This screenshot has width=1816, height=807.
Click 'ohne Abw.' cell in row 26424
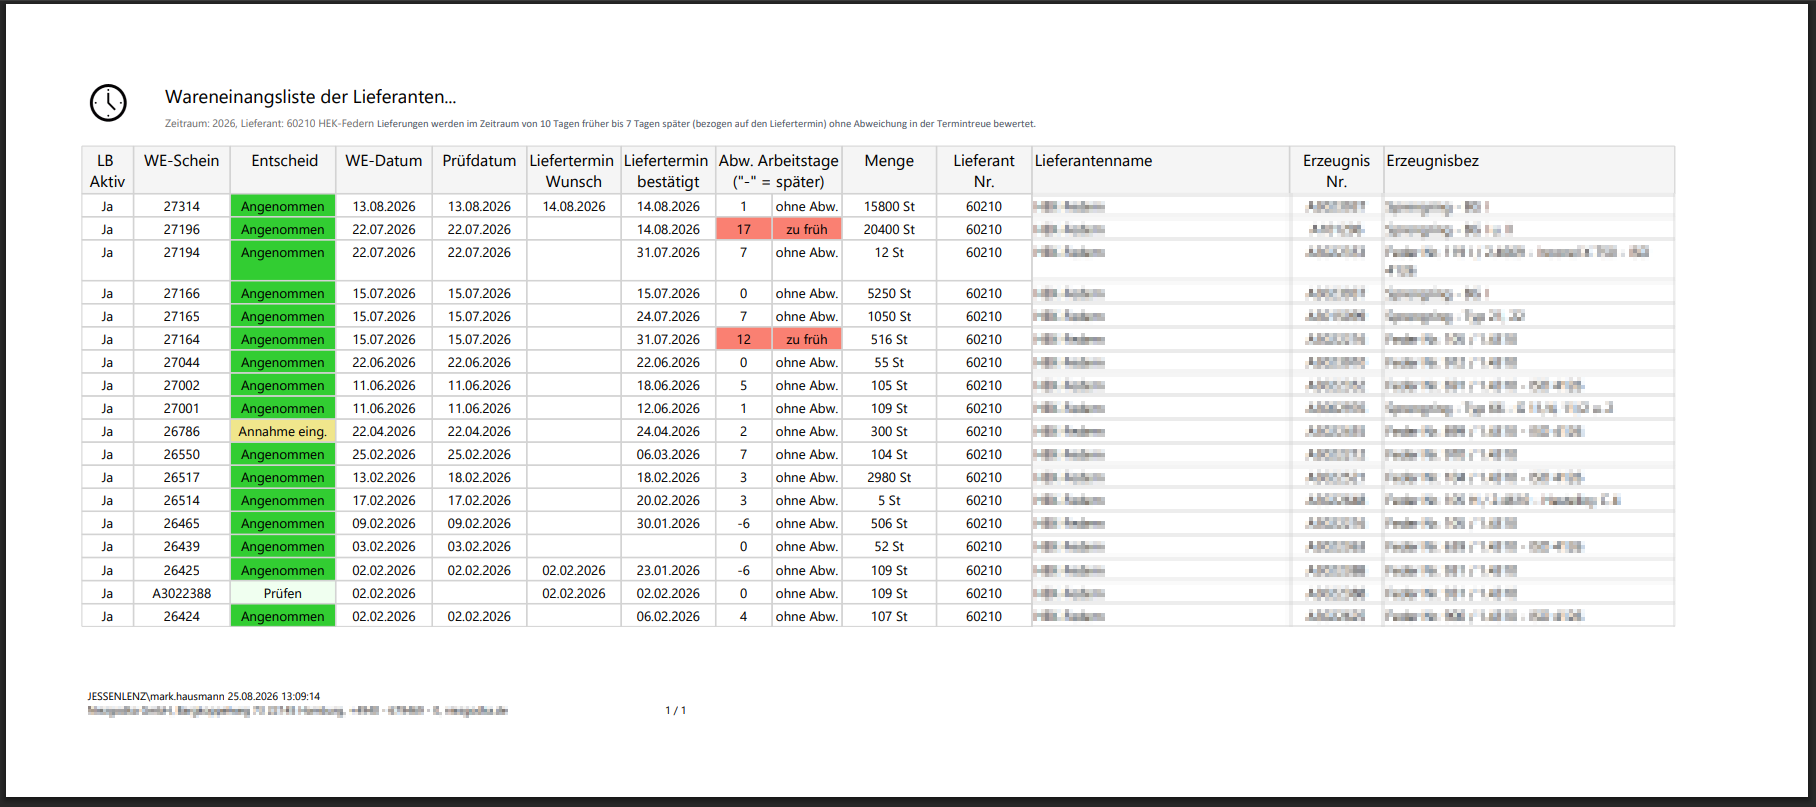(807, 616)
